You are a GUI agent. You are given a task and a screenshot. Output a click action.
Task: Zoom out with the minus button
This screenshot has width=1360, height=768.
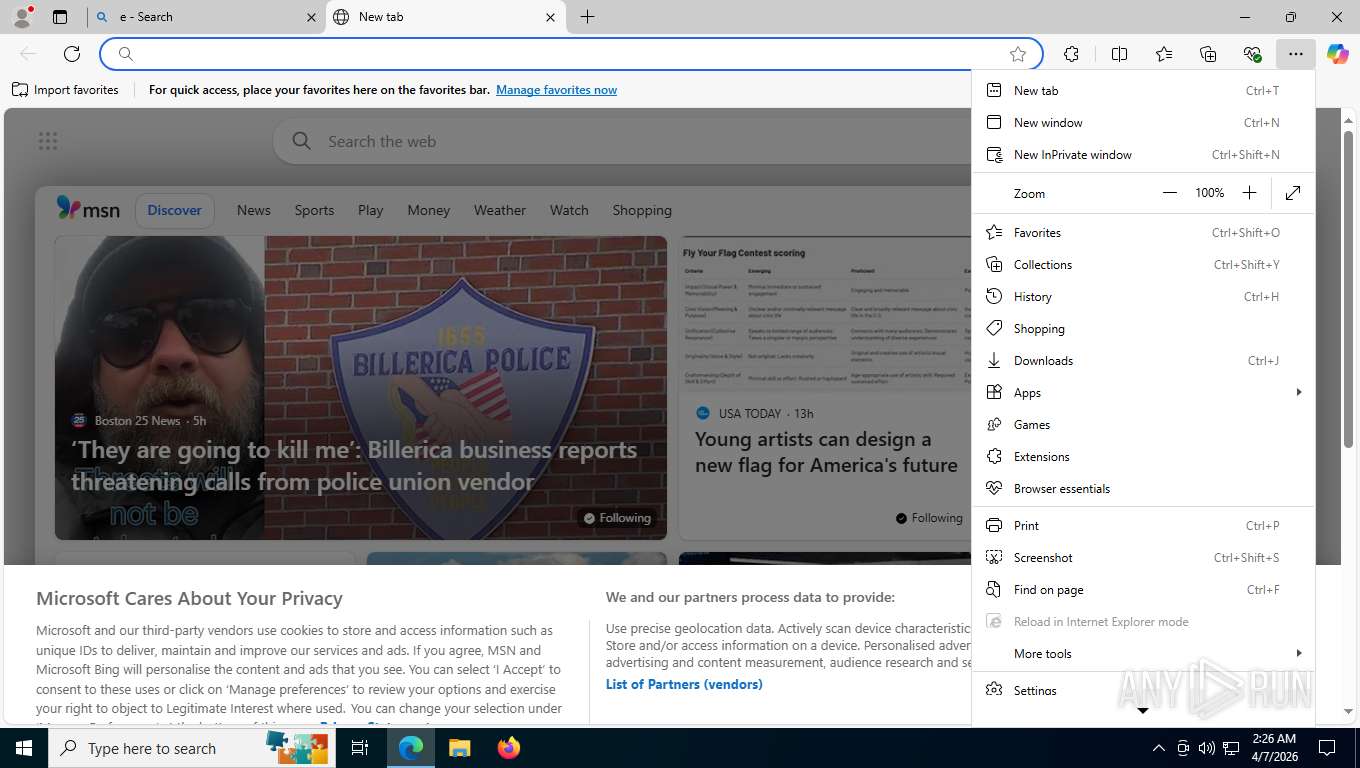click(1170, 193)
